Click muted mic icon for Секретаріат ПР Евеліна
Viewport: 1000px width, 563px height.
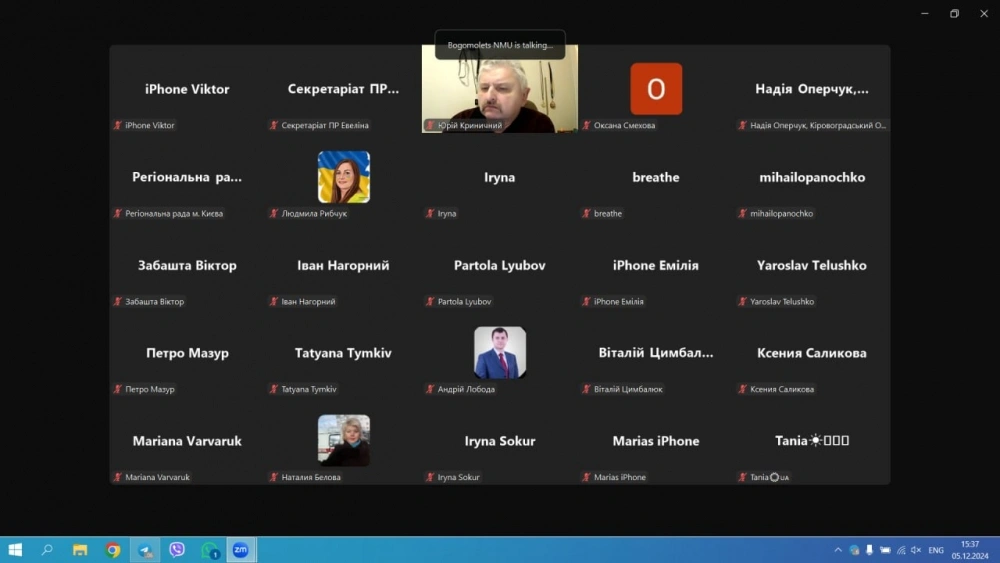(274, 126)
